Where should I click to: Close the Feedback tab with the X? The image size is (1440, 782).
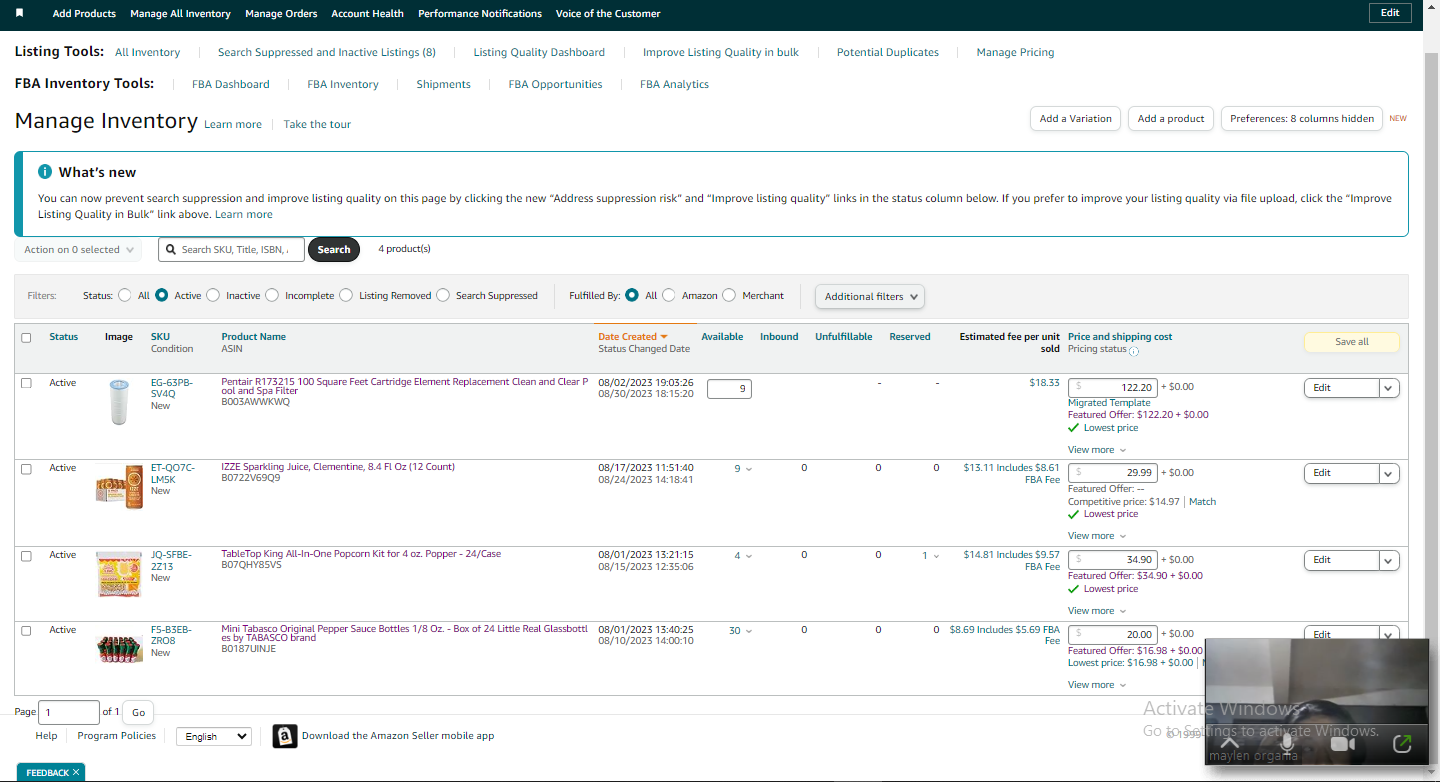click(75, 773)
